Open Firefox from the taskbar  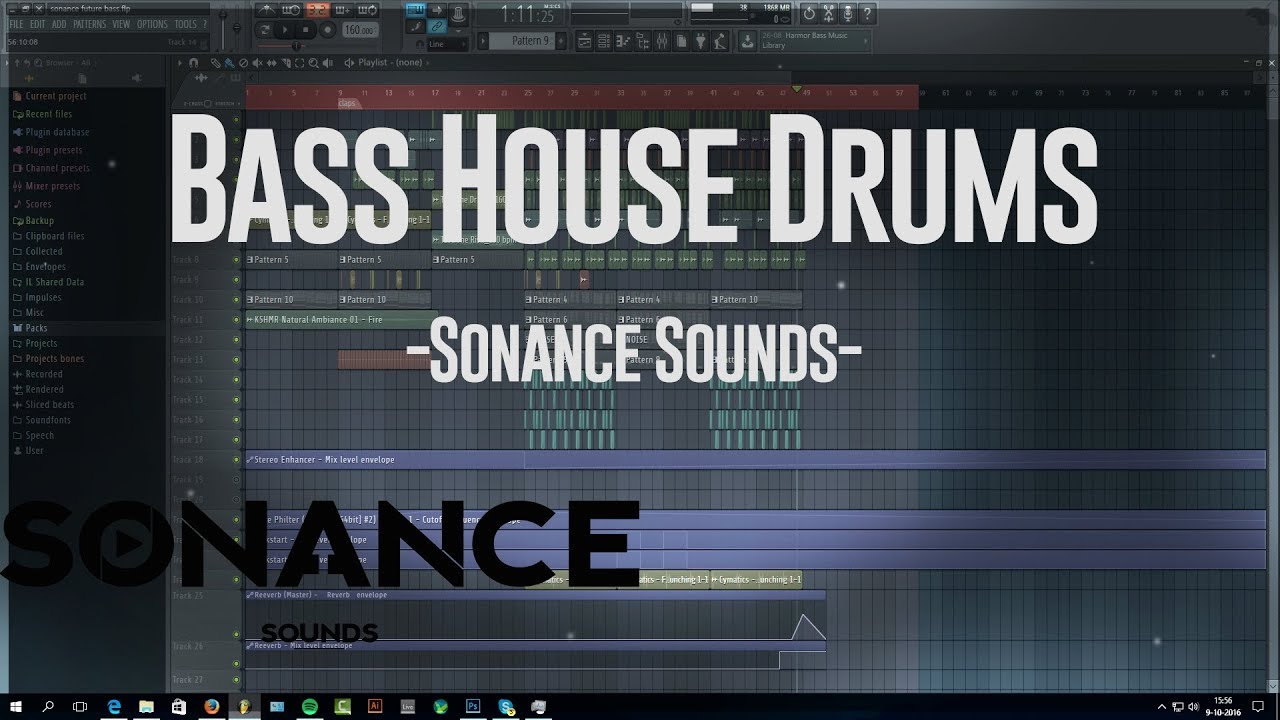(211, 706)
